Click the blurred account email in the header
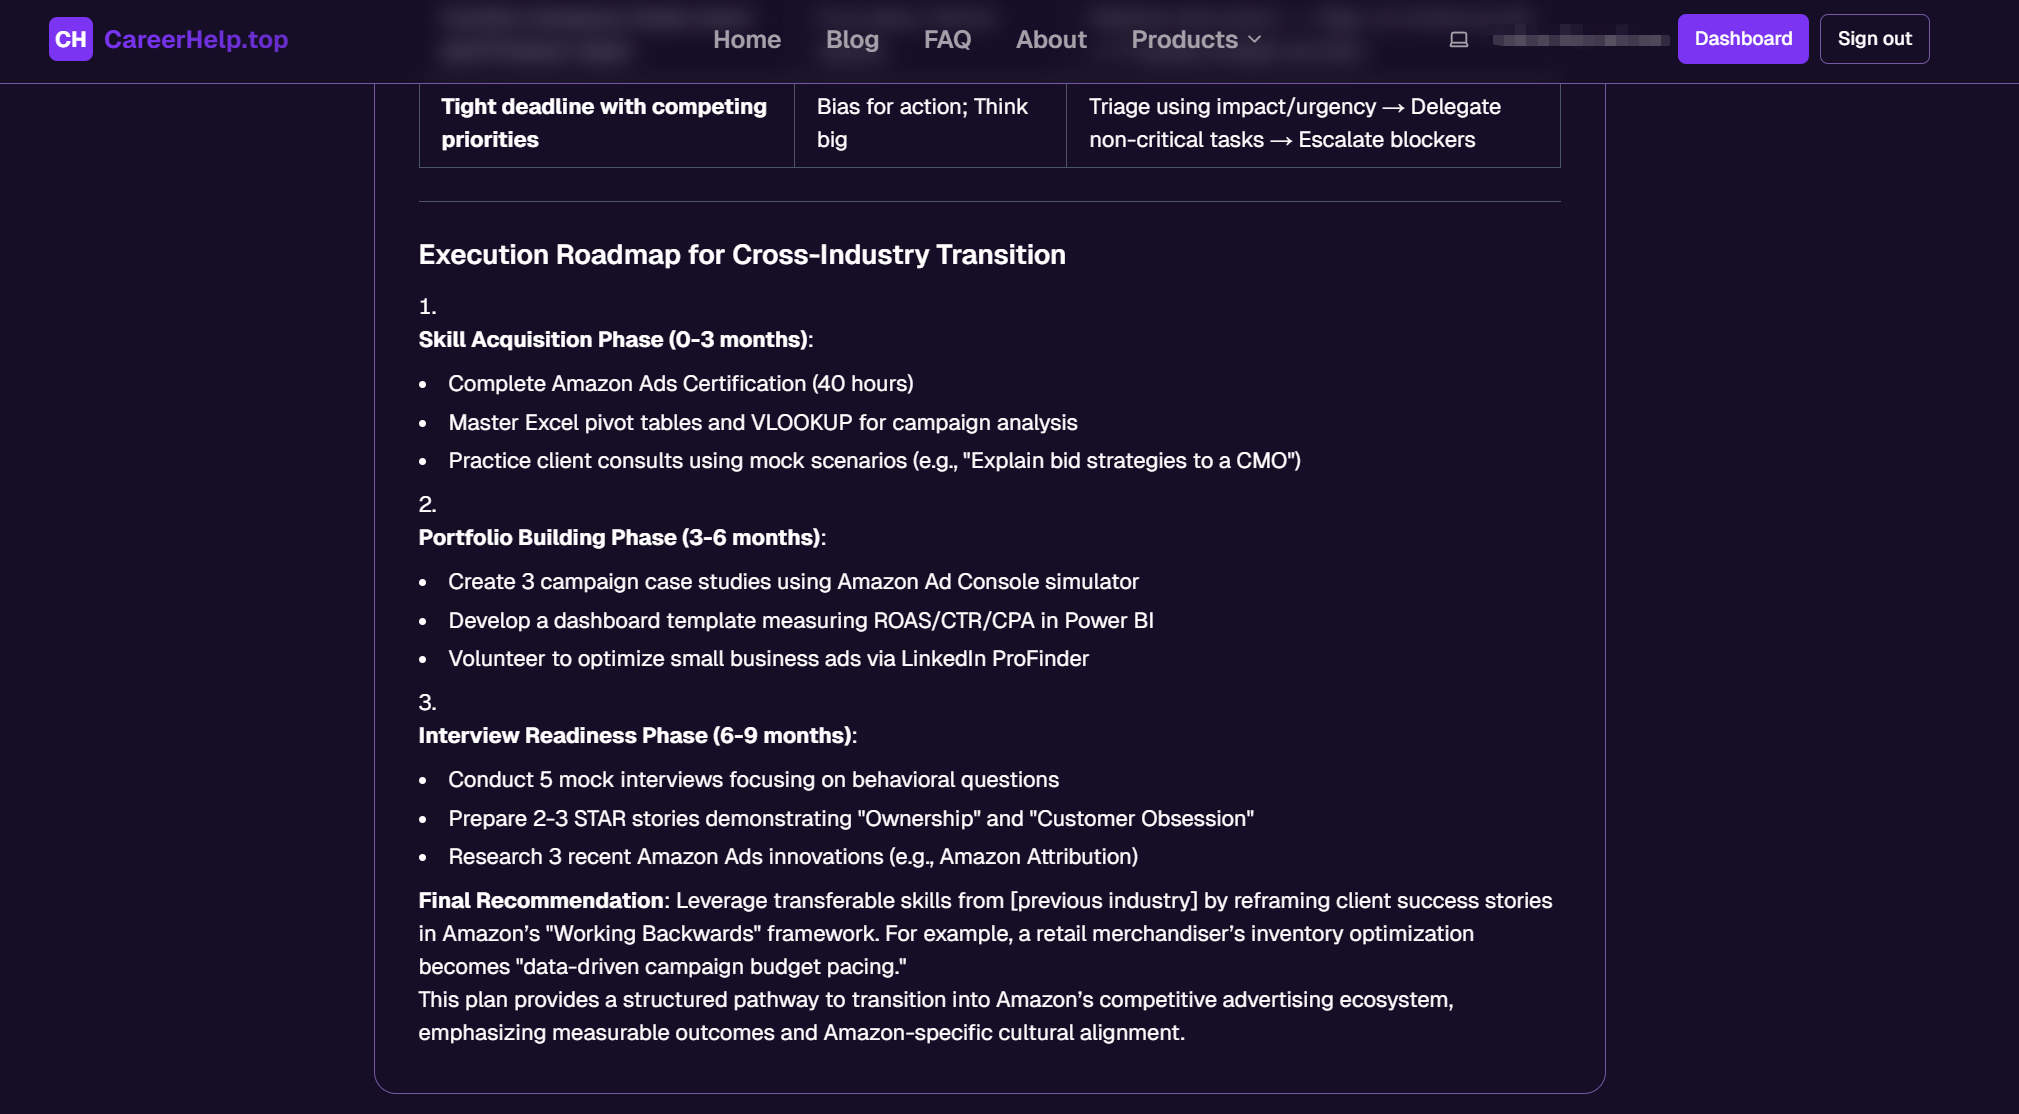This screenshot has width=2019, height=1114. 1580,40
